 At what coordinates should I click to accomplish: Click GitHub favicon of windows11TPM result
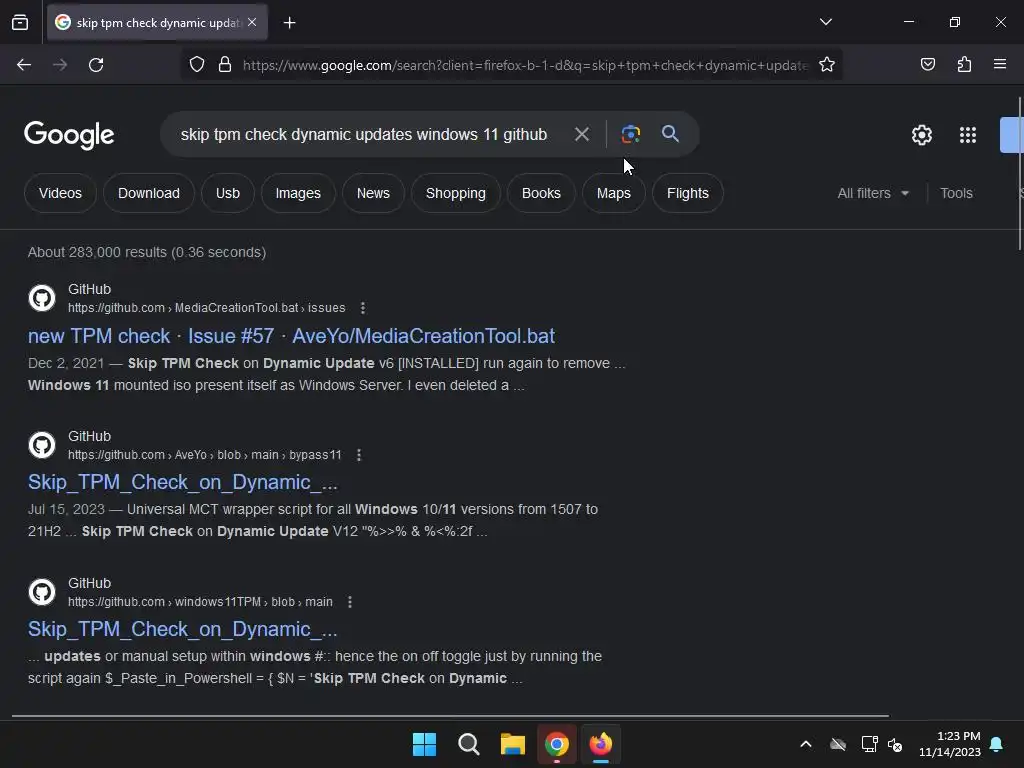pos(42,592)
